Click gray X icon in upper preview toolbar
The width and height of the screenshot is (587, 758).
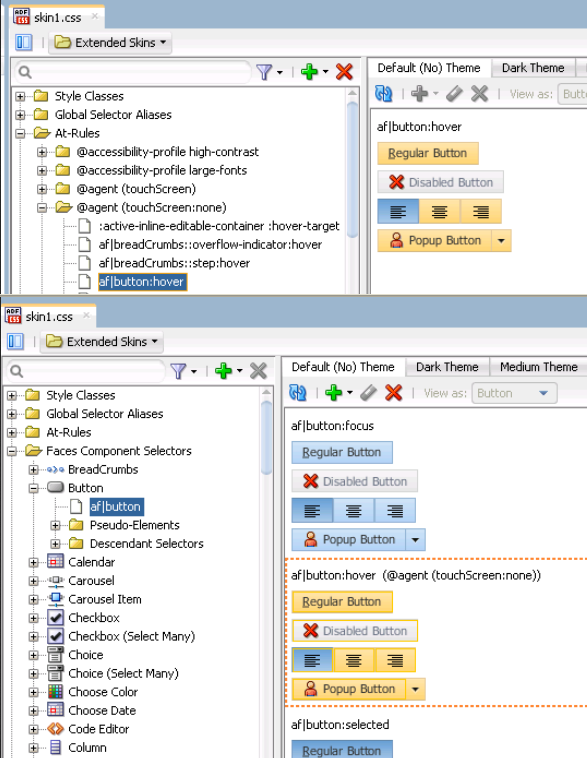pyautogui.click(x=479, y=93)
